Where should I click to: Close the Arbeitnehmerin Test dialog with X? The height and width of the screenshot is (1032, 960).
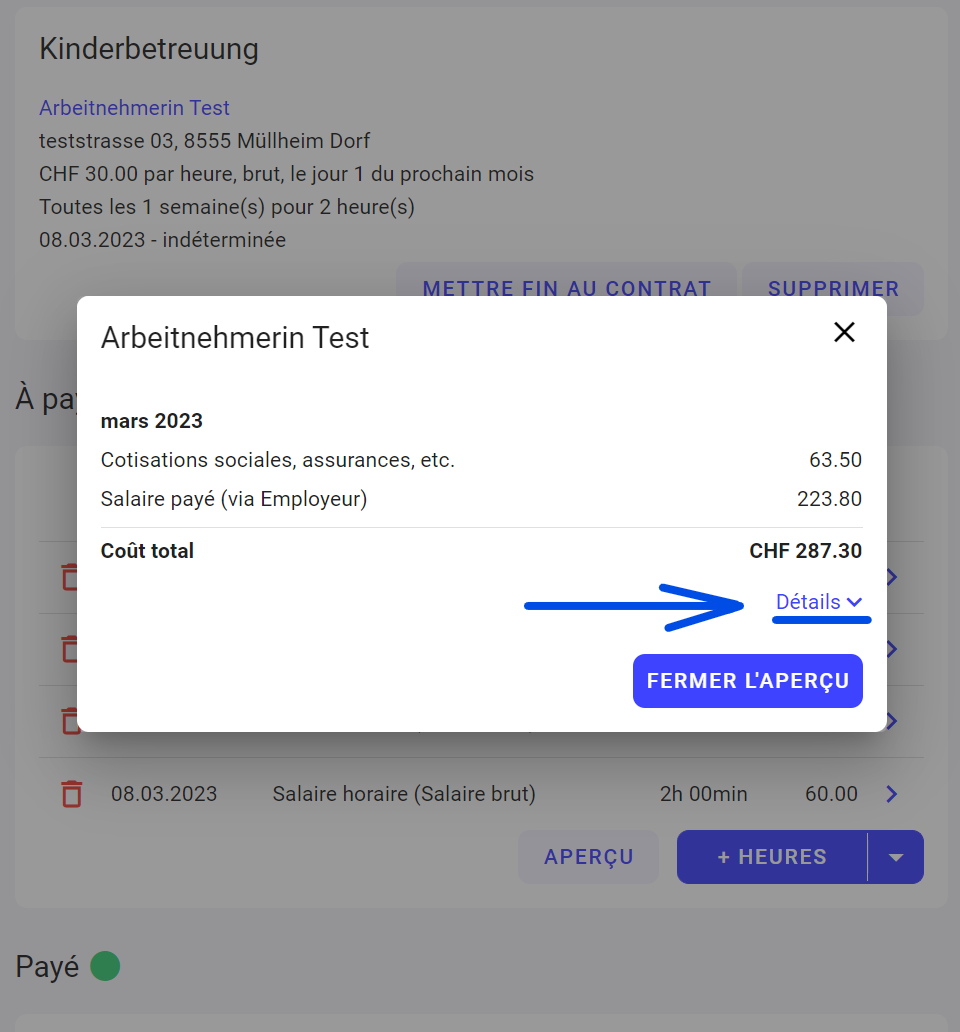[x=844, y=333]
